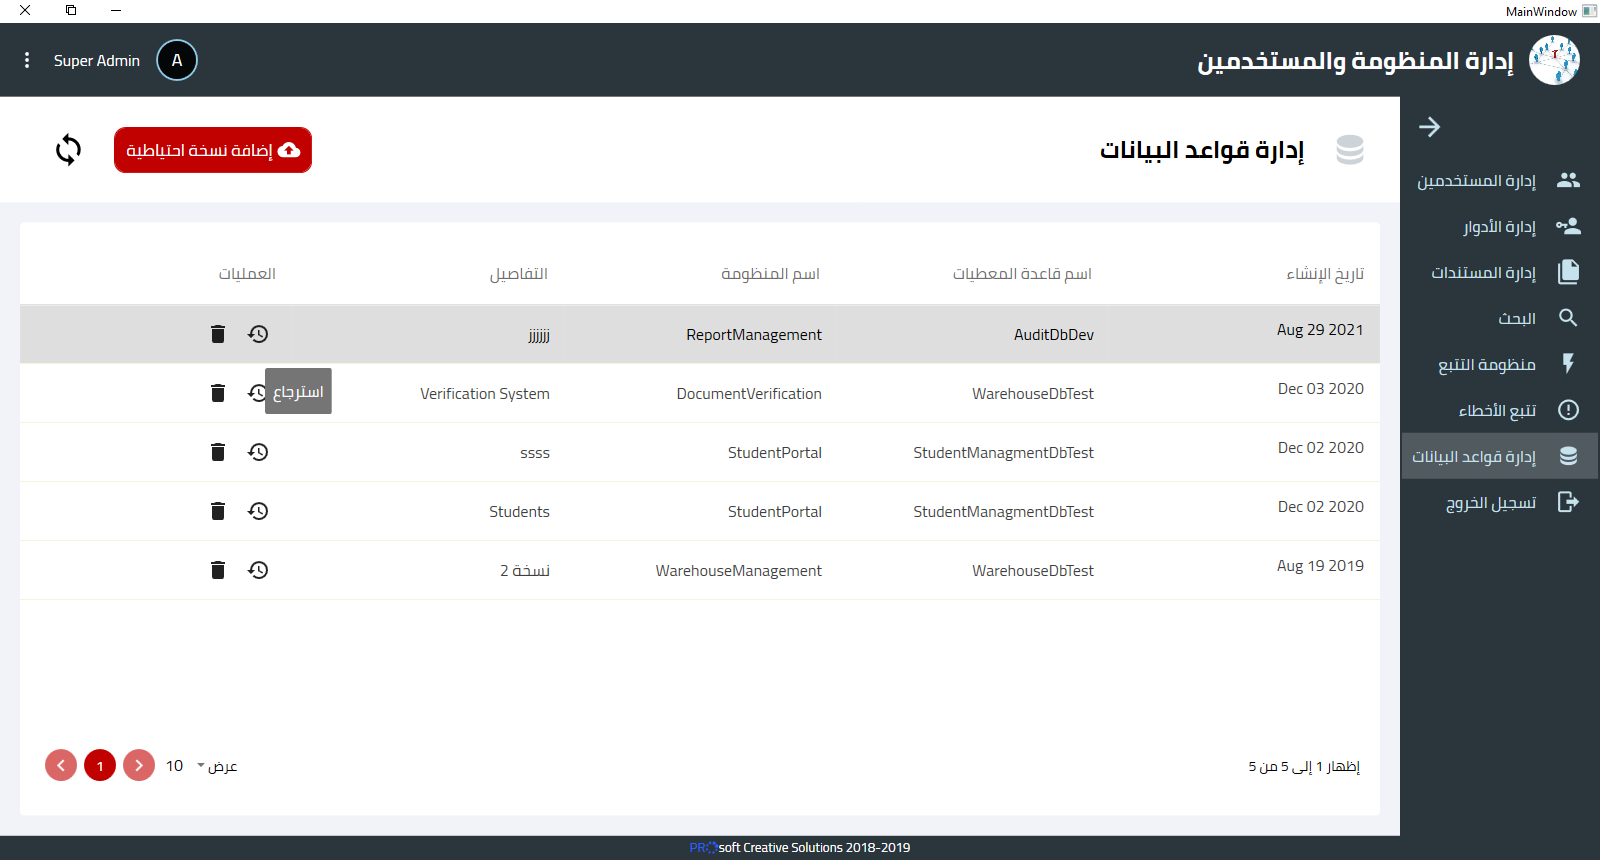Viewport: 1600px width, 860px height.
Task: Click the العمليات column header
Action: tap(247, 274)
